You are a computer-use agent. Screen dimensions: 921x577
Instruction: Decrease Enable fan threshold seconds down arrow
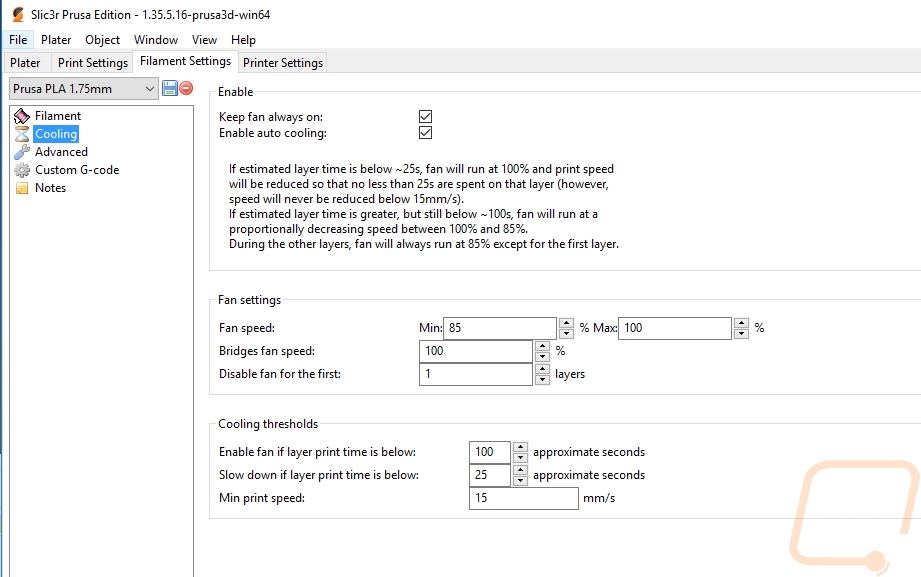tap(520, 458)
